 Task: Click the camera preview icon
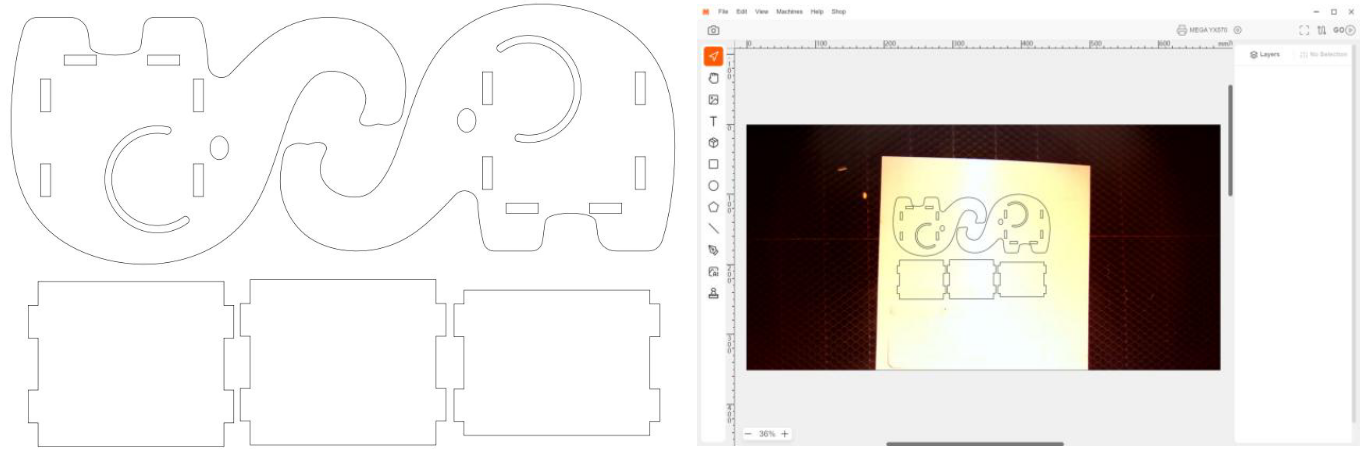click(x=713, y=30)
